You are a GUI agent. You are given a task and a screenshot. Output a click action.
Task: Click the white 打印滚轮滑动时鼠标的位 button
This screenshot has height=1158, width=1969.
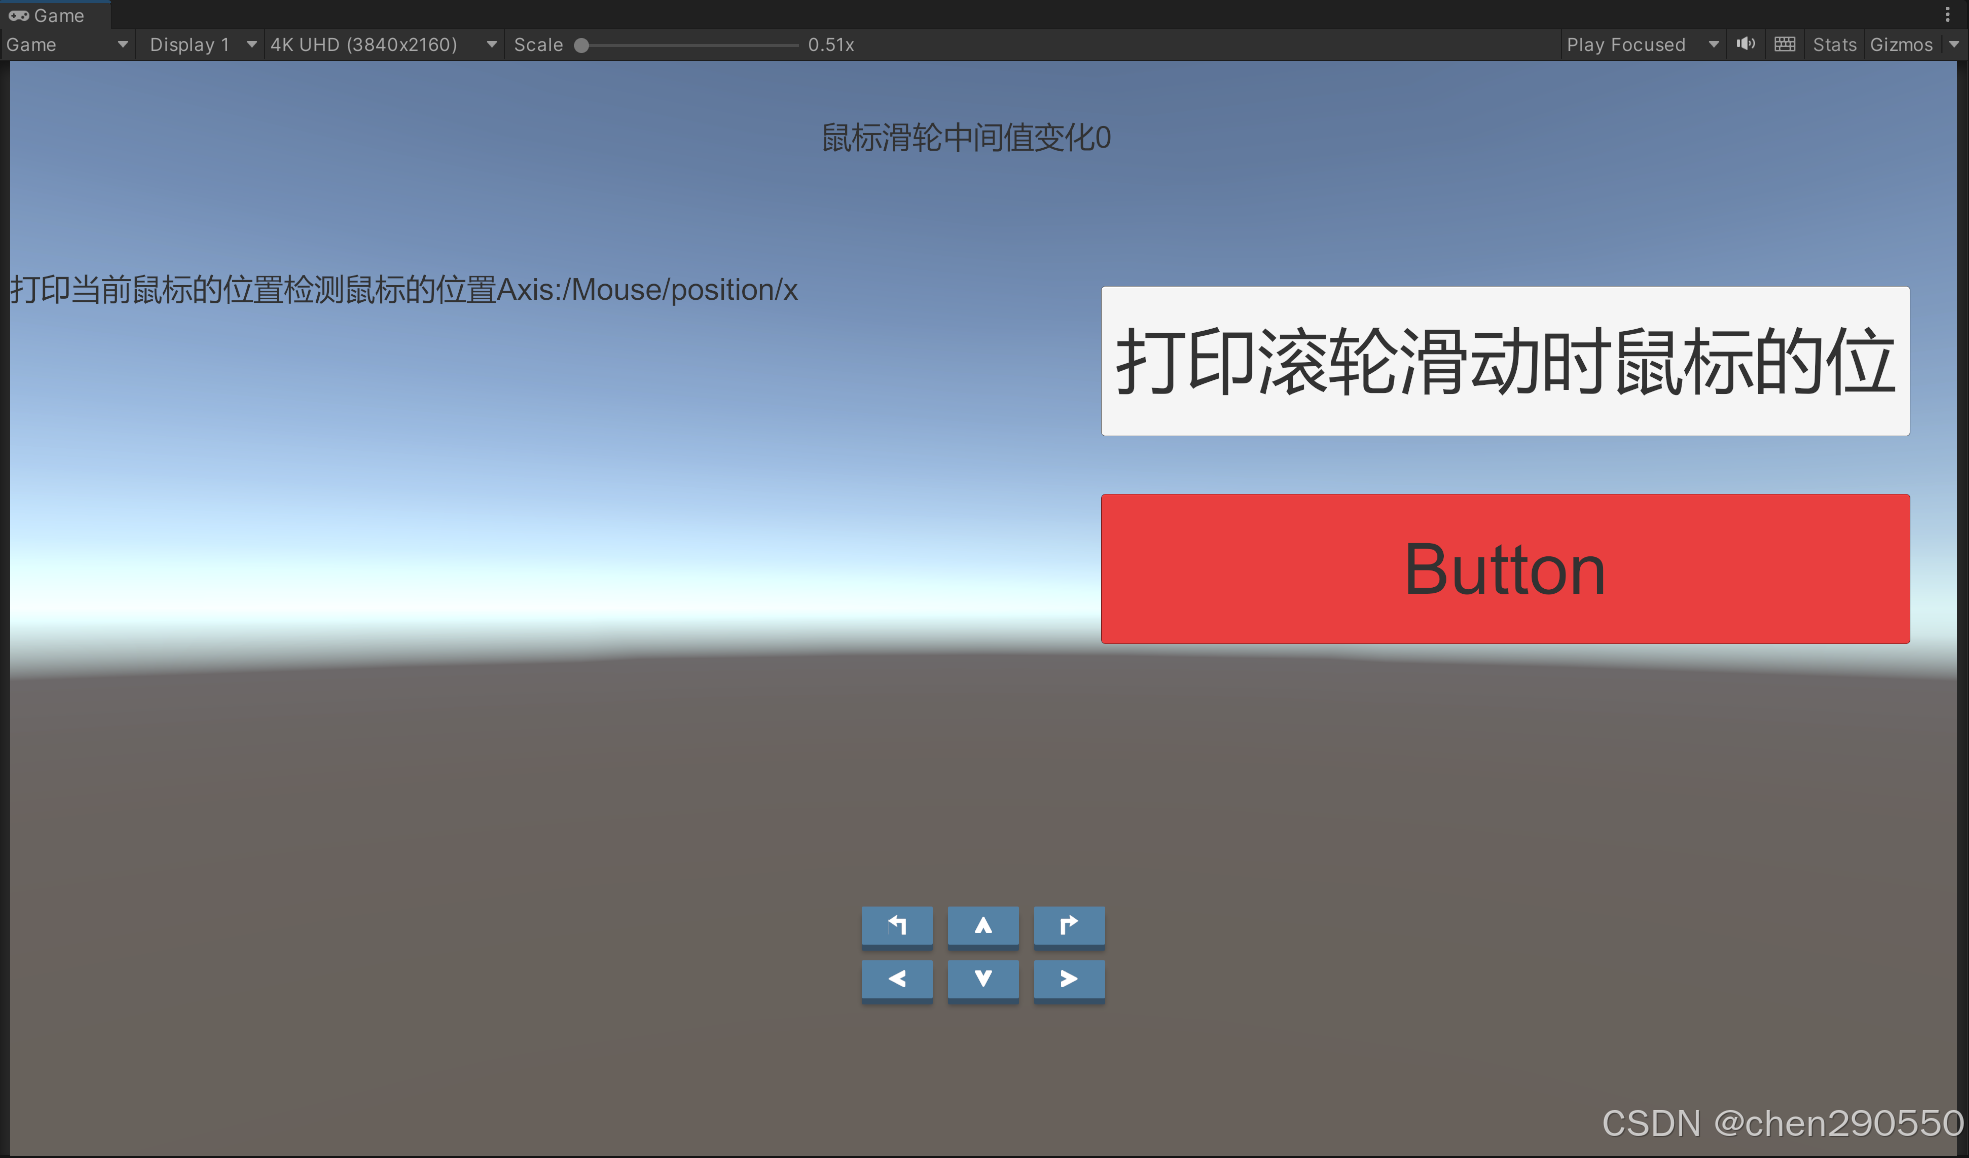[x=1505, y=361]
